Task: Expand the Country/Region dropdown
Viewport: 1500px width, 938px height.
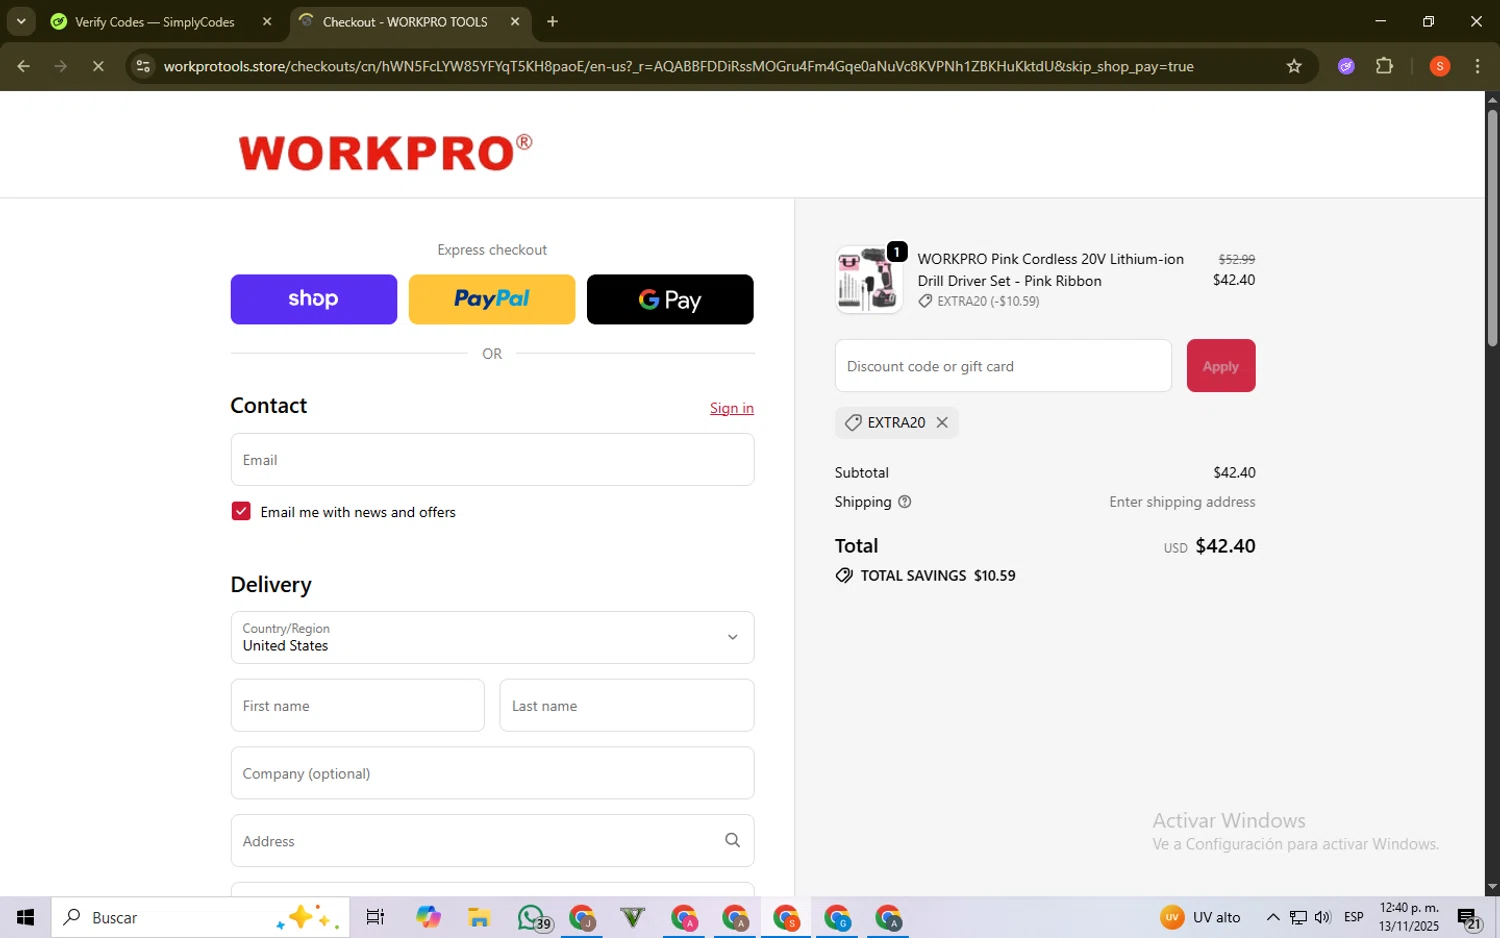Action: (492, 637)
